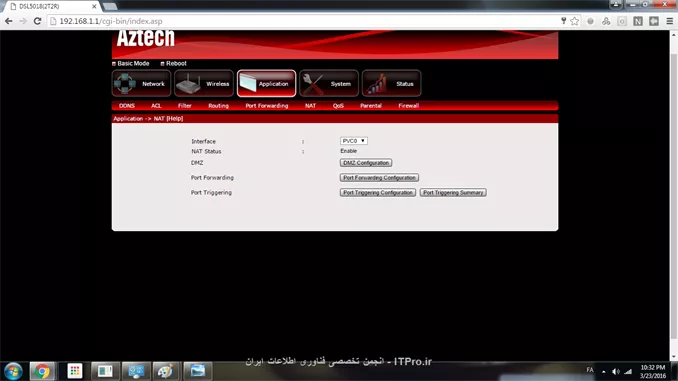678x381 pixels.
Task: Click the FA language indicator
Action: pyautogui.click(x=590, y=370)
